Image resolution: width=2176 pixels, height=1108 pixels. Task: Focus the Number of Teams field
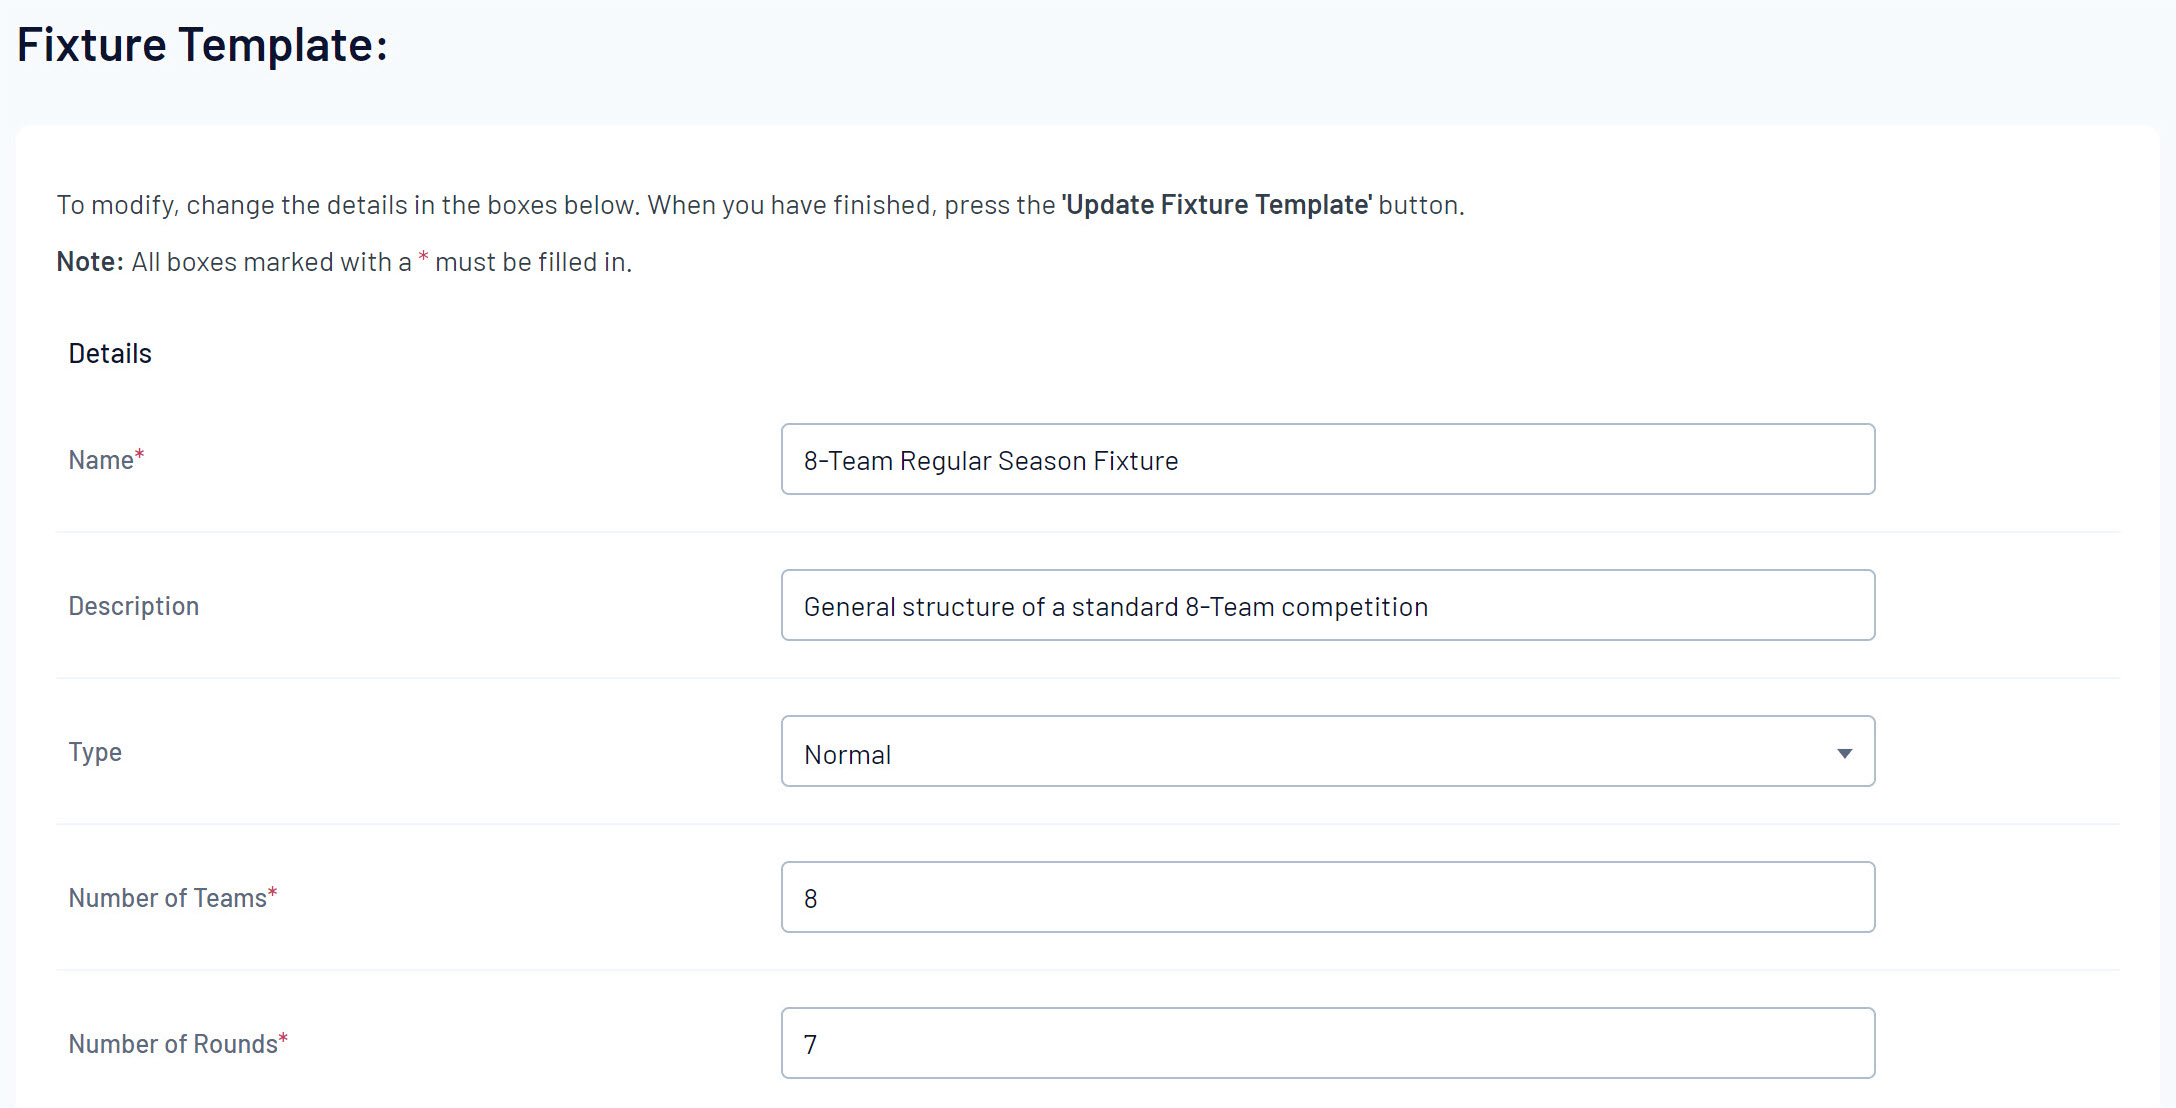pyautogui.click(x=1327, y=898)
